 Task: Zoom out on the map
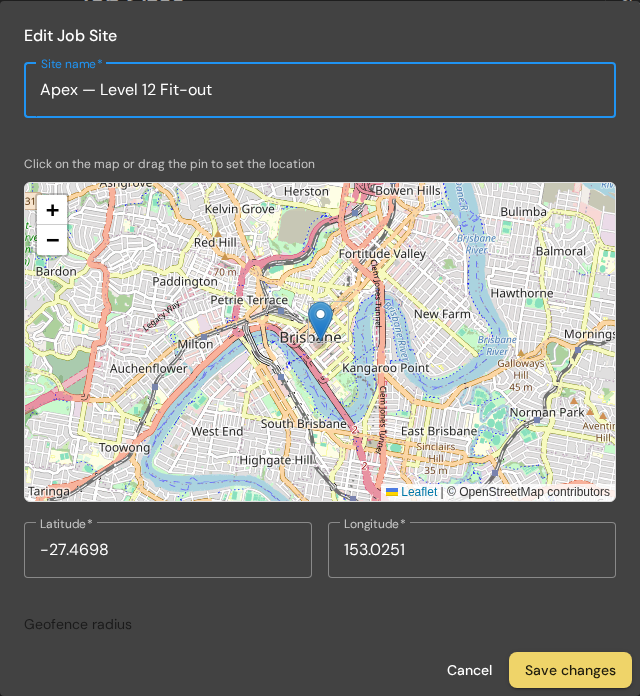pyautogui.click(x=52, y=240)
